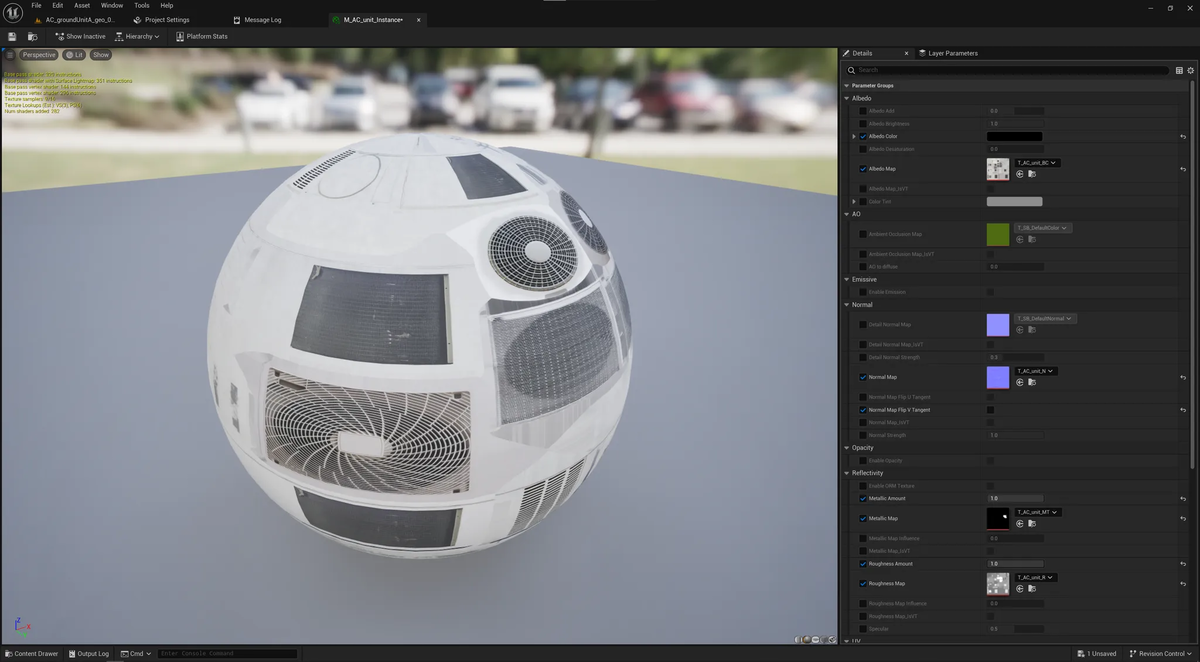The width and height of the screenshot is (1200, 662).
Task: Open the Tools menu
Action: 142,6
